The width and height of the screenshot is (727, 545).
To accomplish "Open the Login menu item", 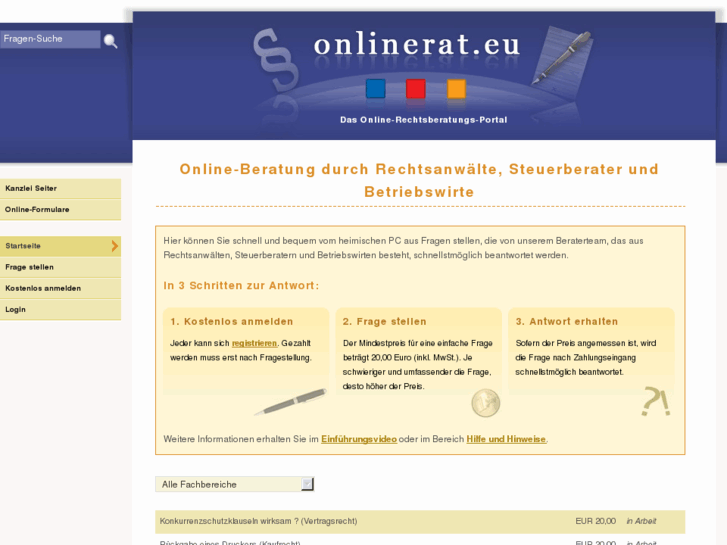I will 60,309.
